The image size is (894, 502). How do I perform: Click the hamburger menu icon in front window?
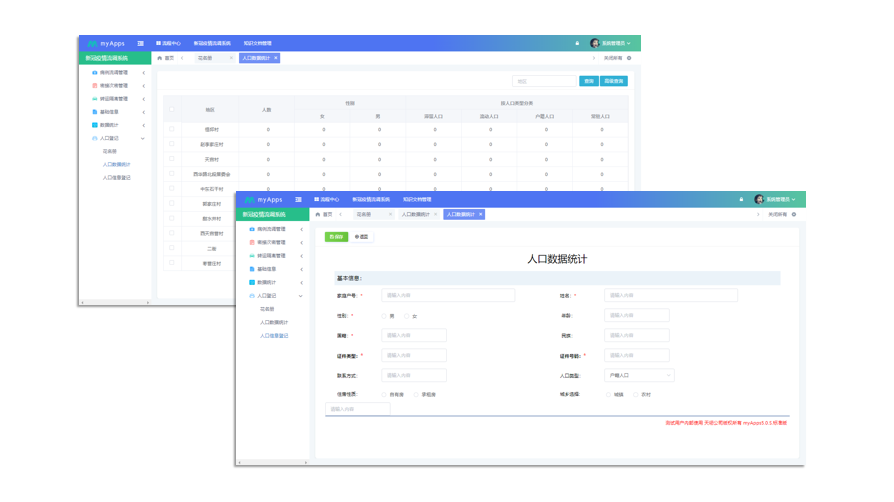coord(298,200)
